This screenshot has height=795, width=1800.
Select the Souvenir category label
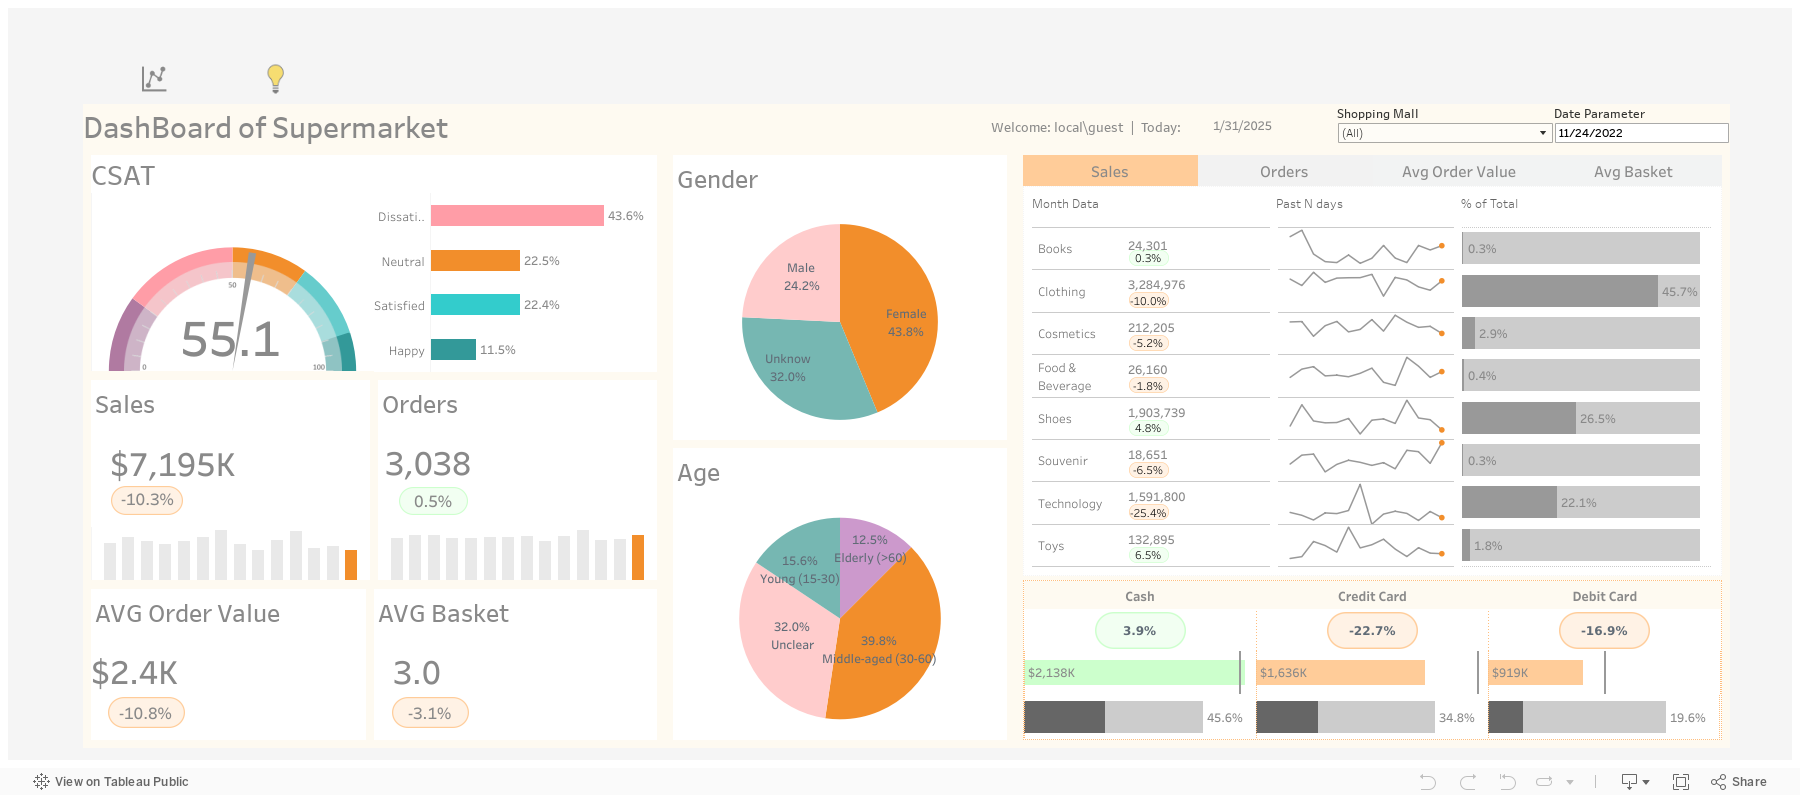pos(1063,461)
